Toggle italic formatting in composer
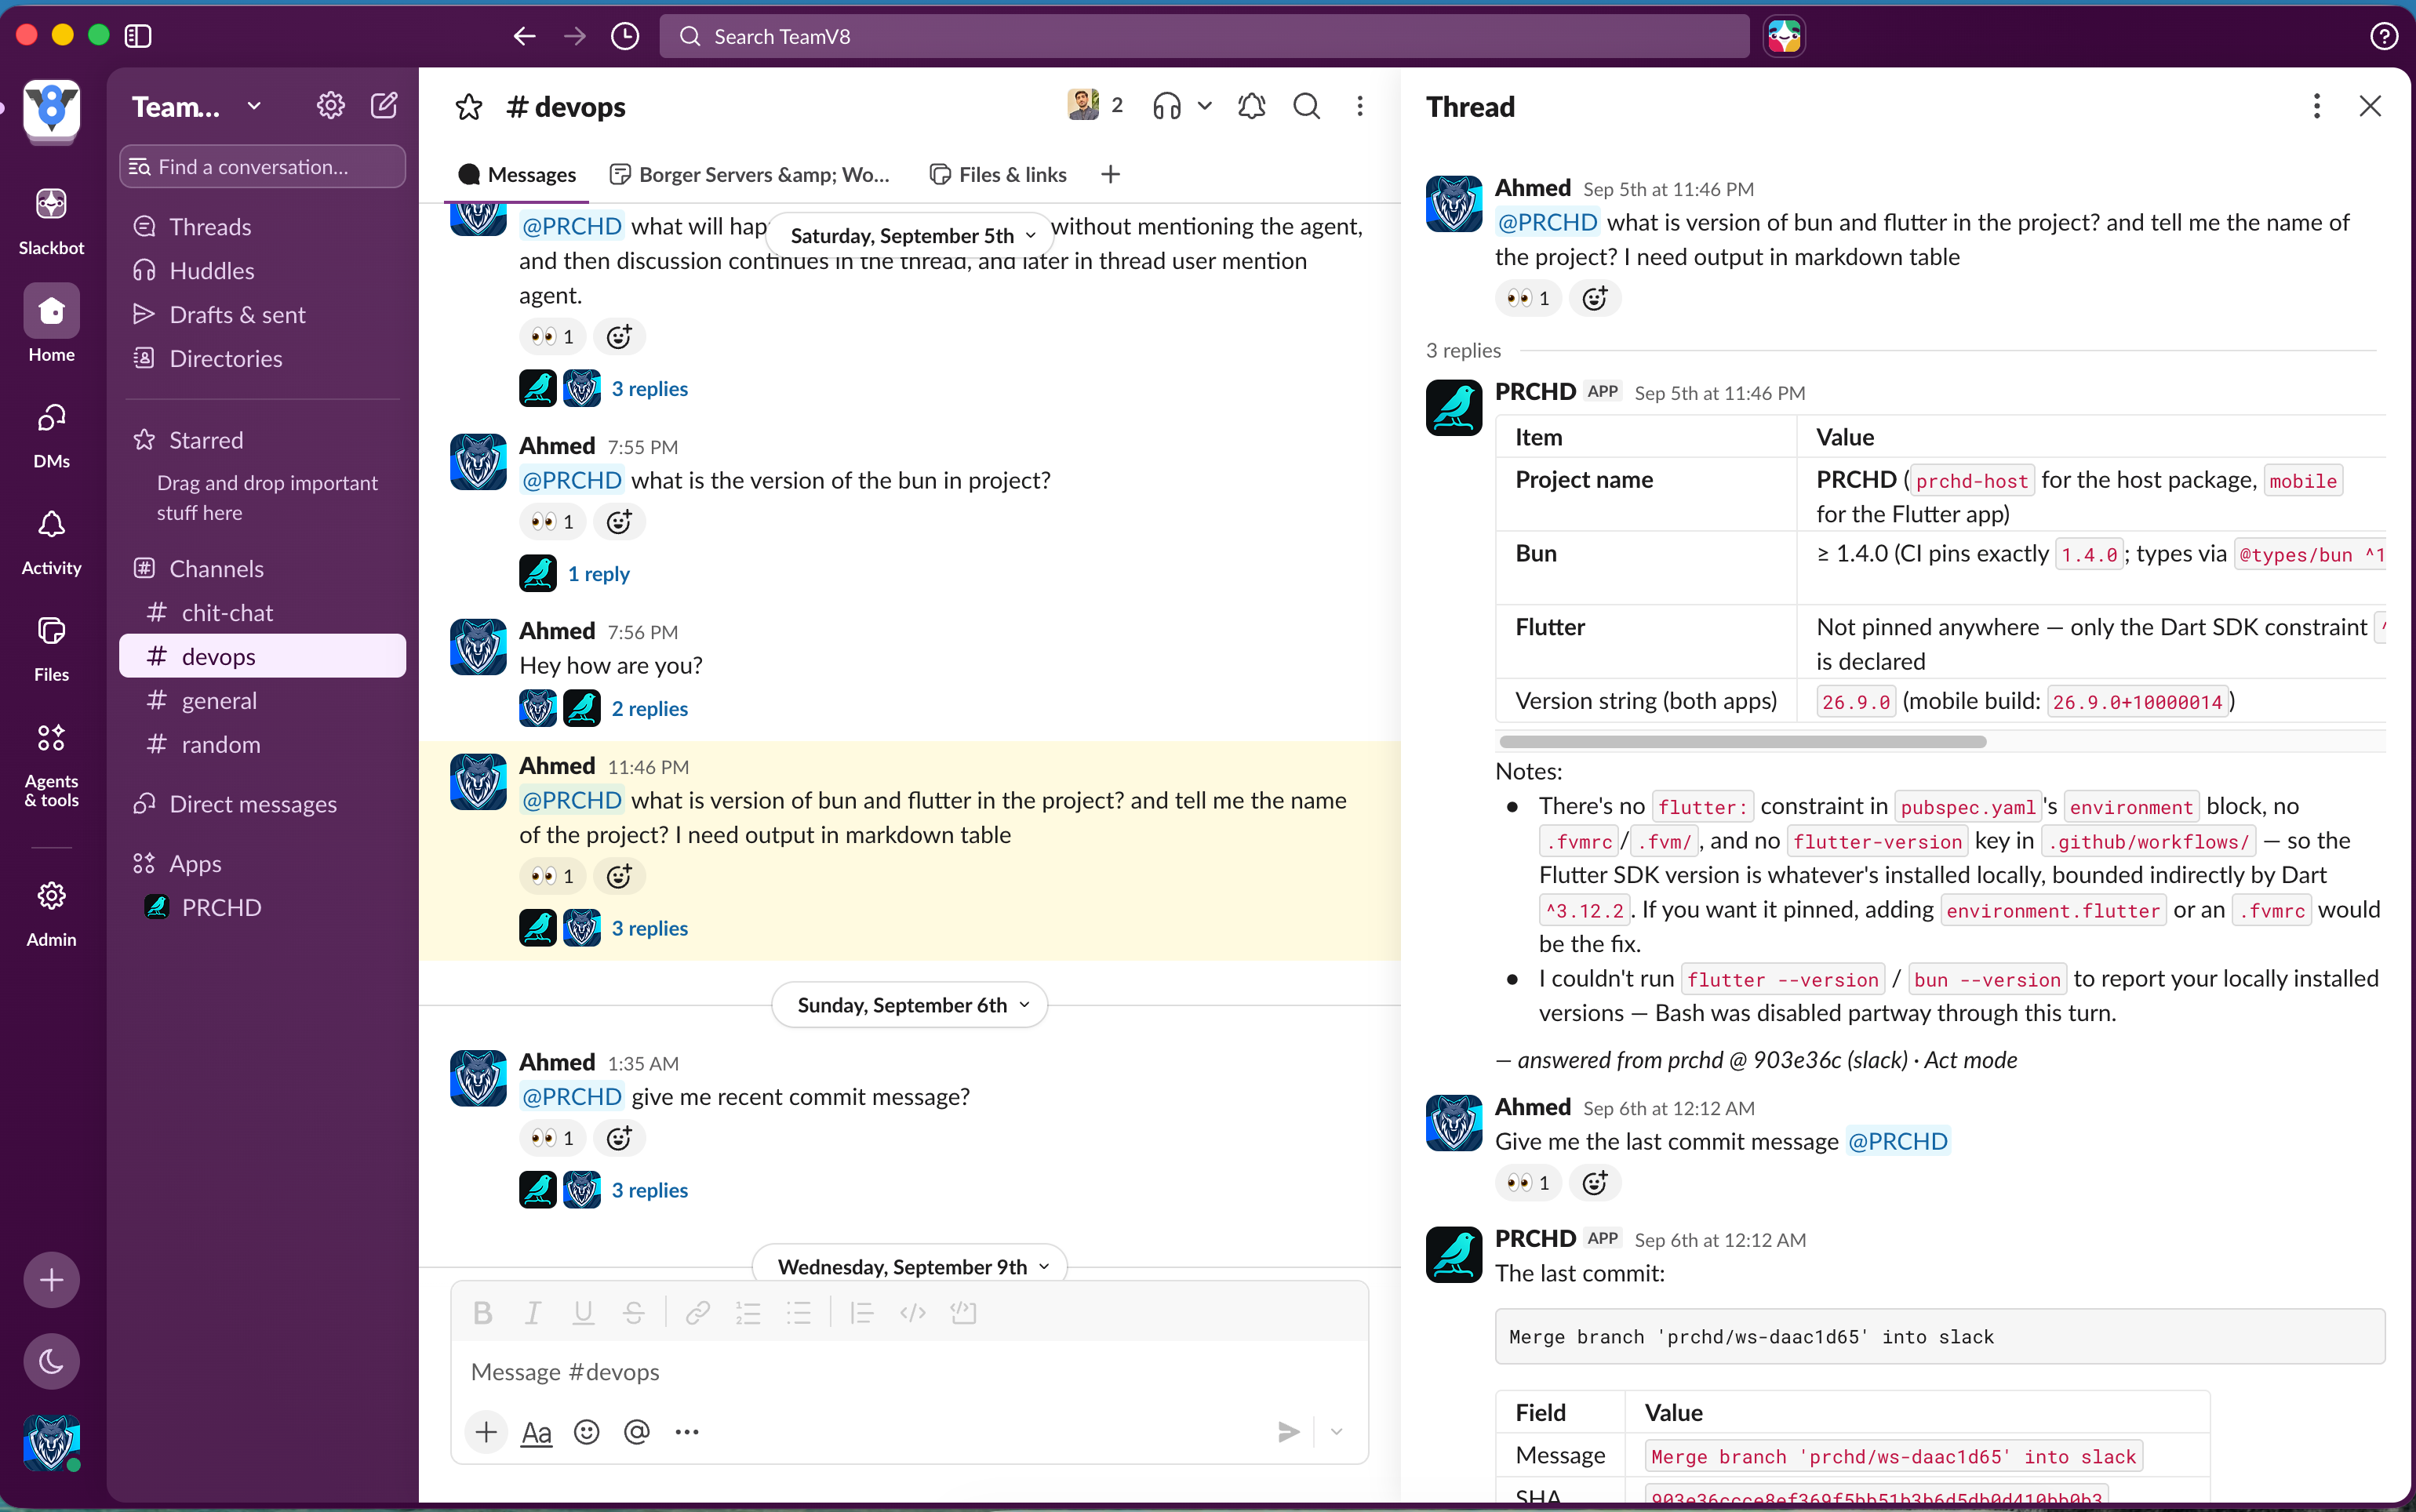This screenshot has height=1512, width=2416. (x=533, y=1312)
